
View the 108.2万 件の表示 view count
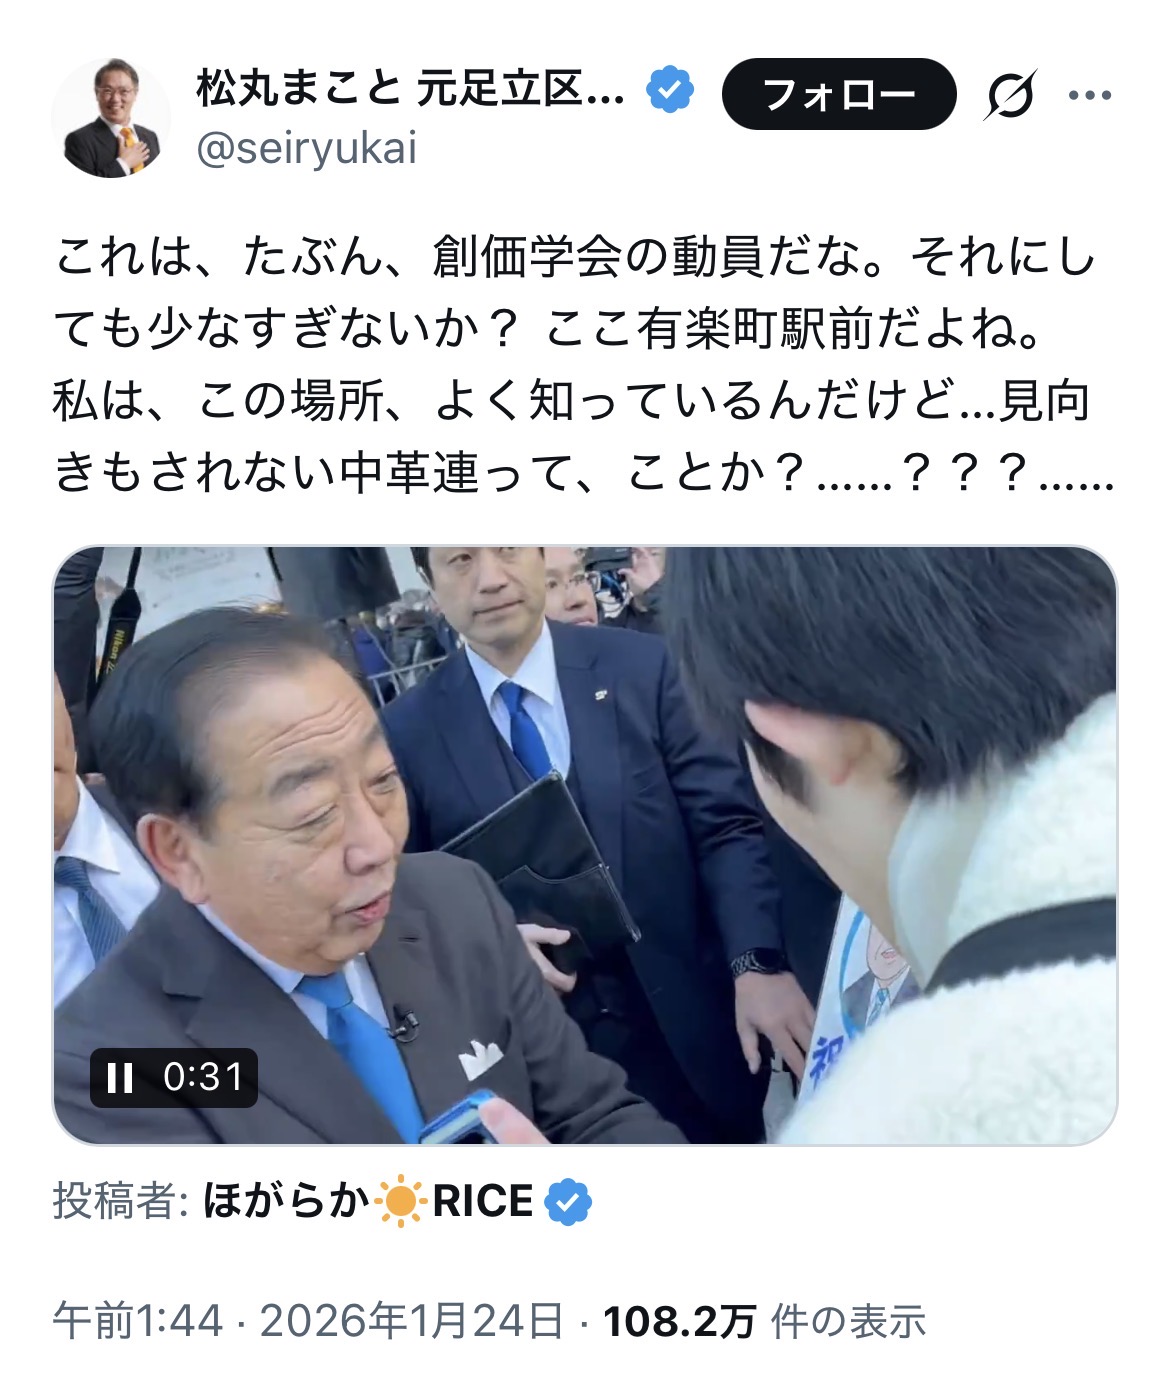click(x=765, y=1321)
